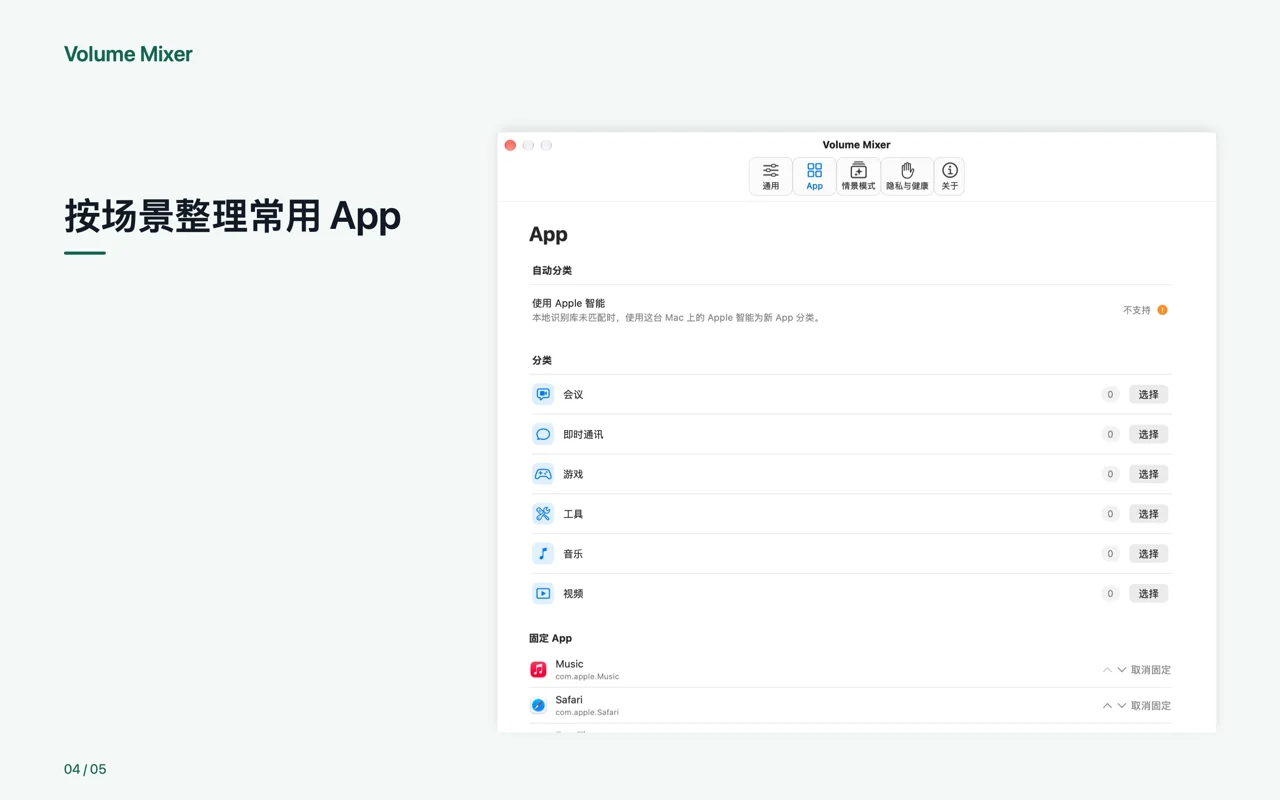The height and width of the screenshot is (800, 1280).
Task: Switch to the App tab in toolbar
Action: click(815, 176)
